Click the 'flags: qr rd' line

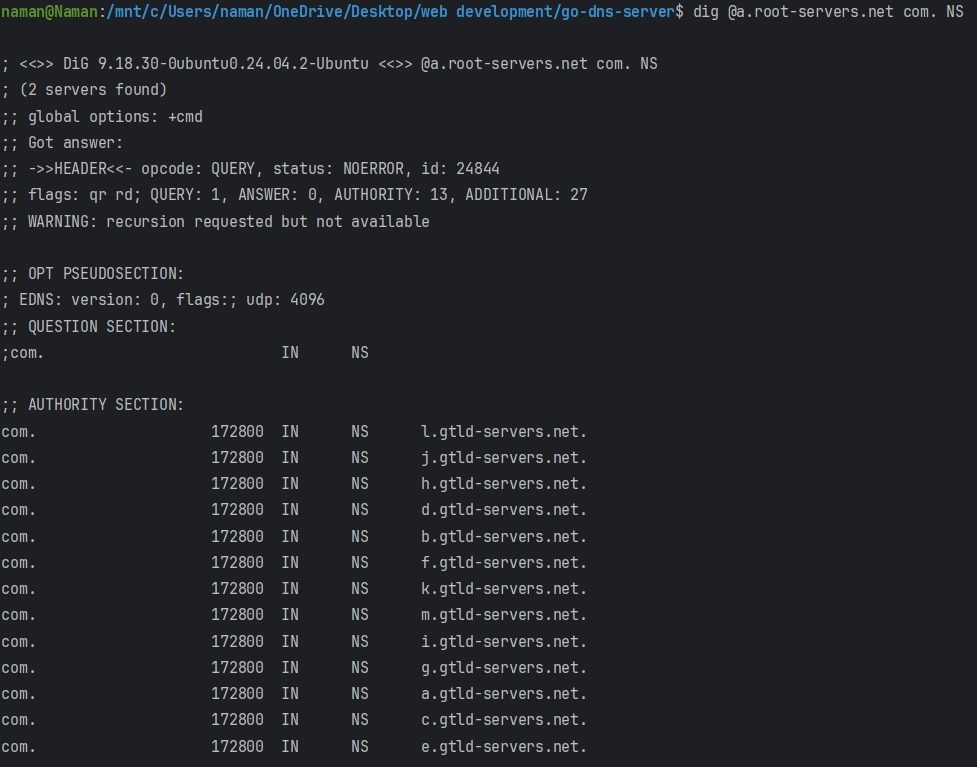294,195
